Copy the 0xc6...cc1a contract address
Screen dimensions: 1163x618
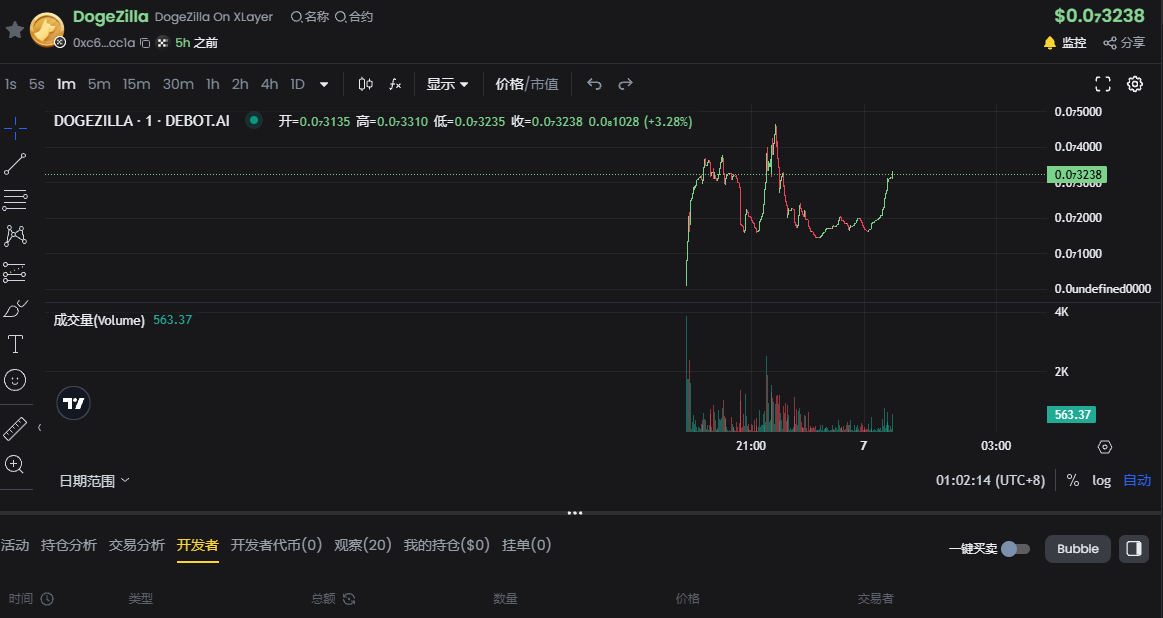(145, 43)
